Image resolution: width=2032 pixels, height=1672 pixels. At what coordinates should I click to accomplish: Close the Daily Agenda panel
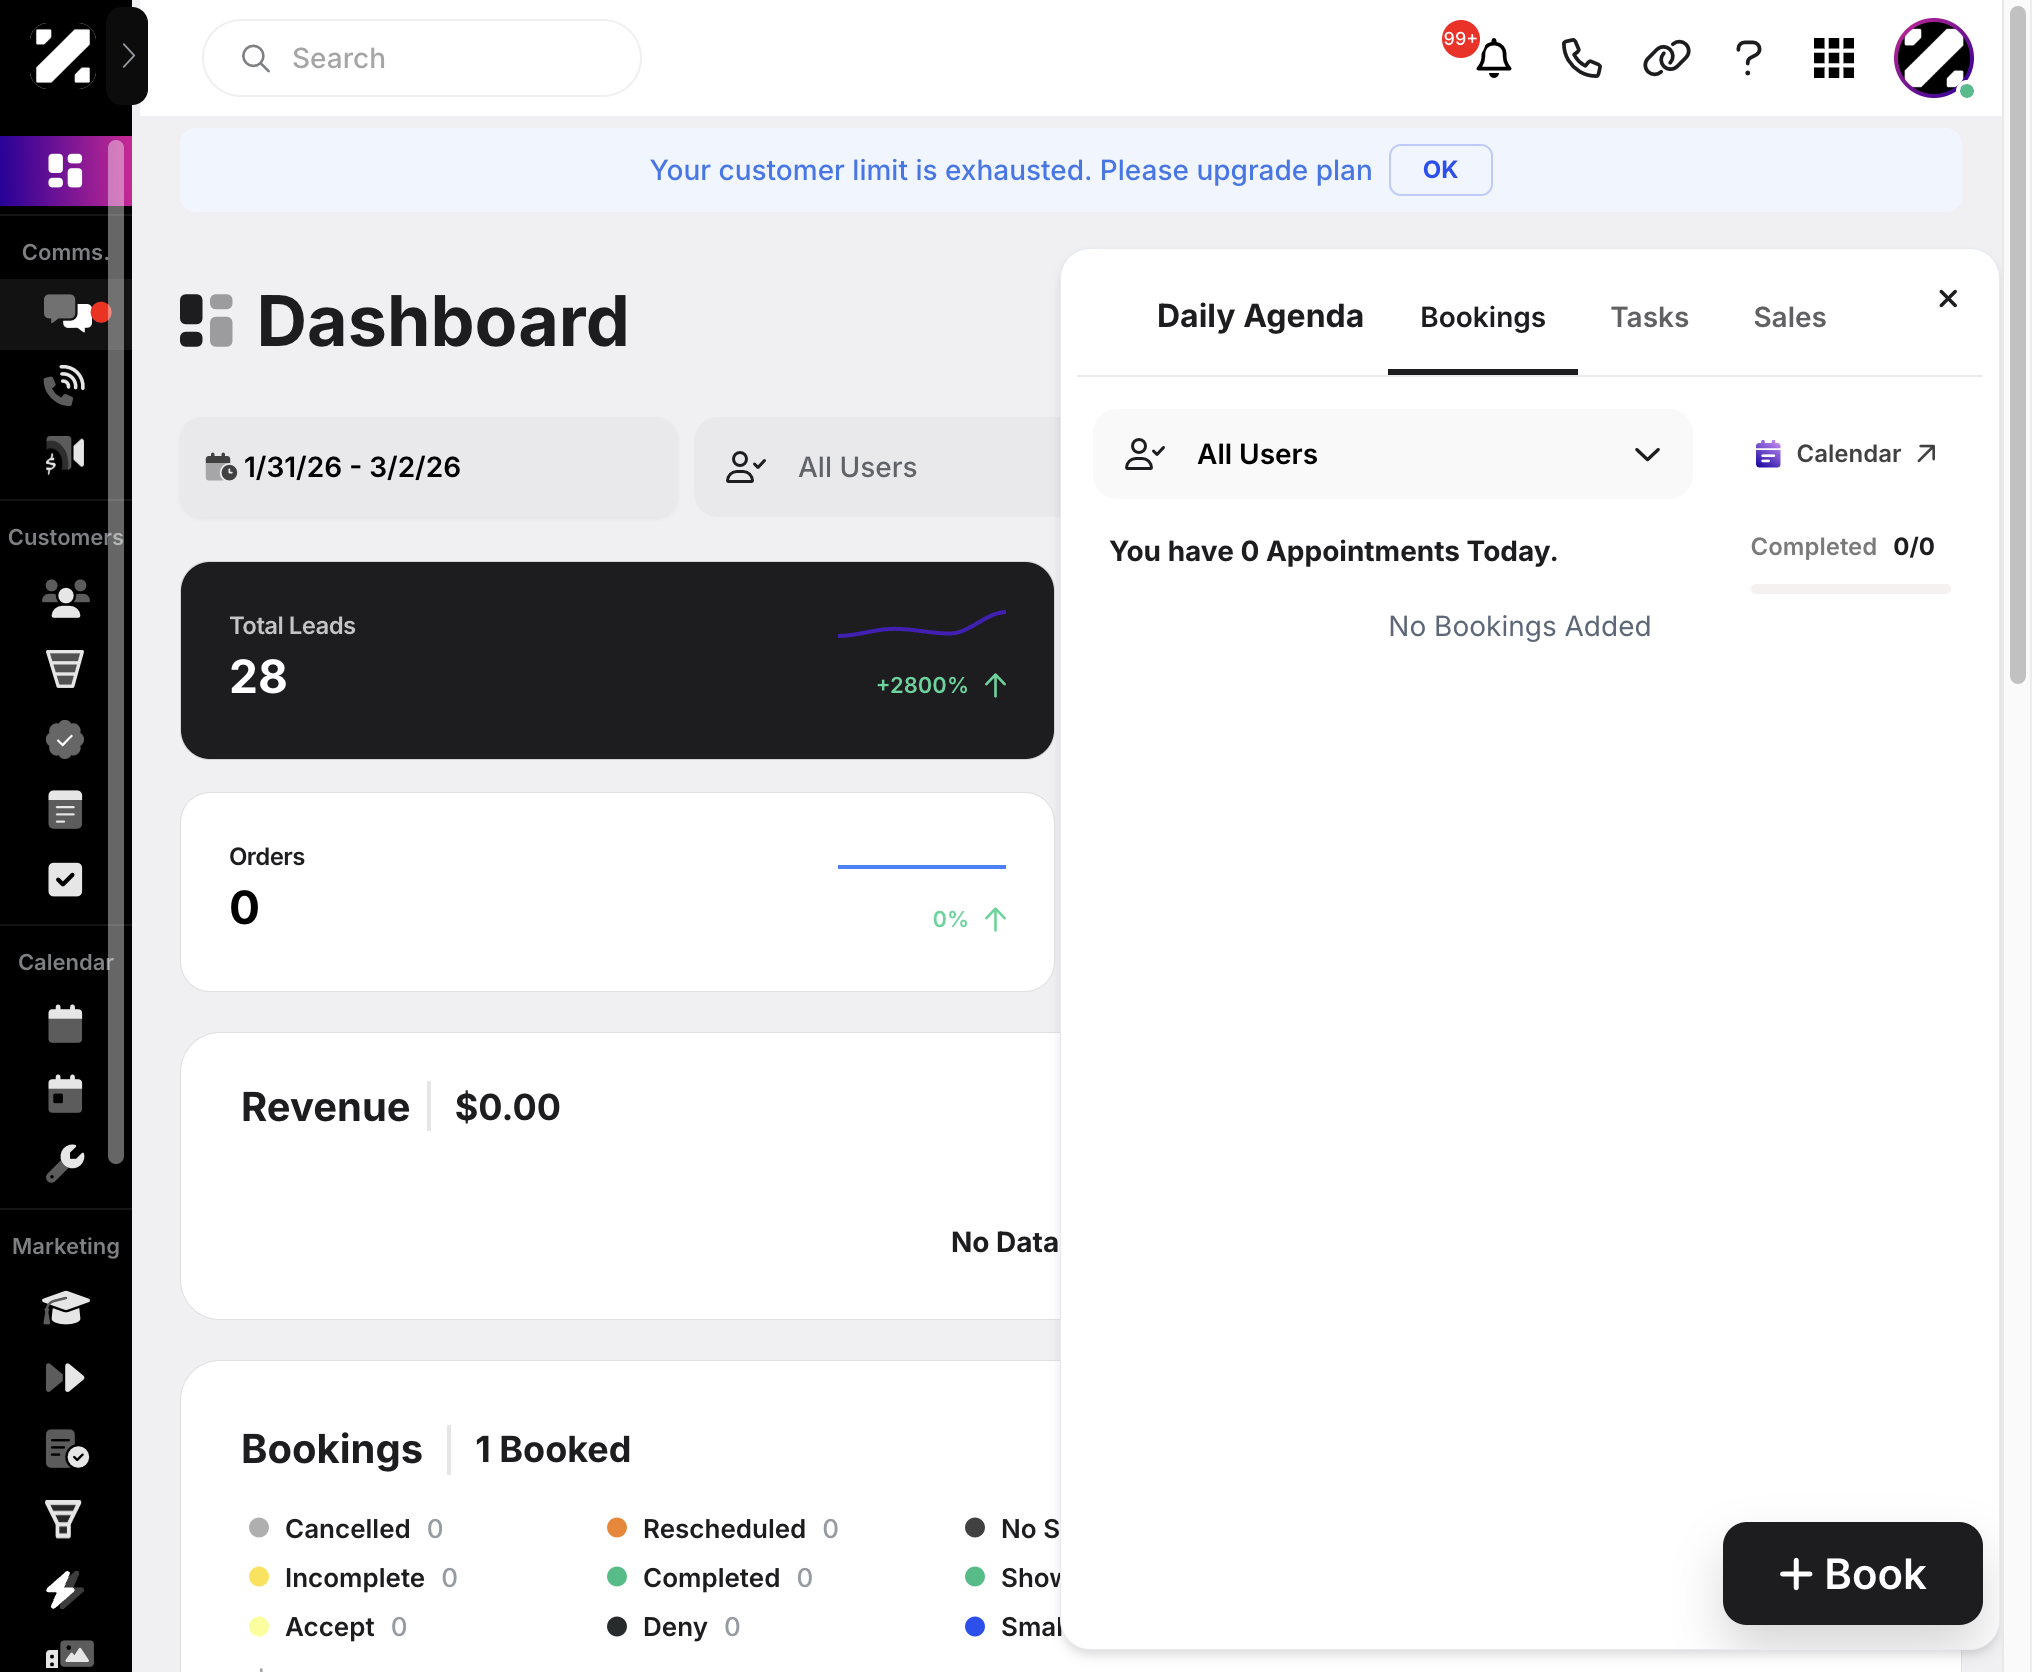(1947, 299)
